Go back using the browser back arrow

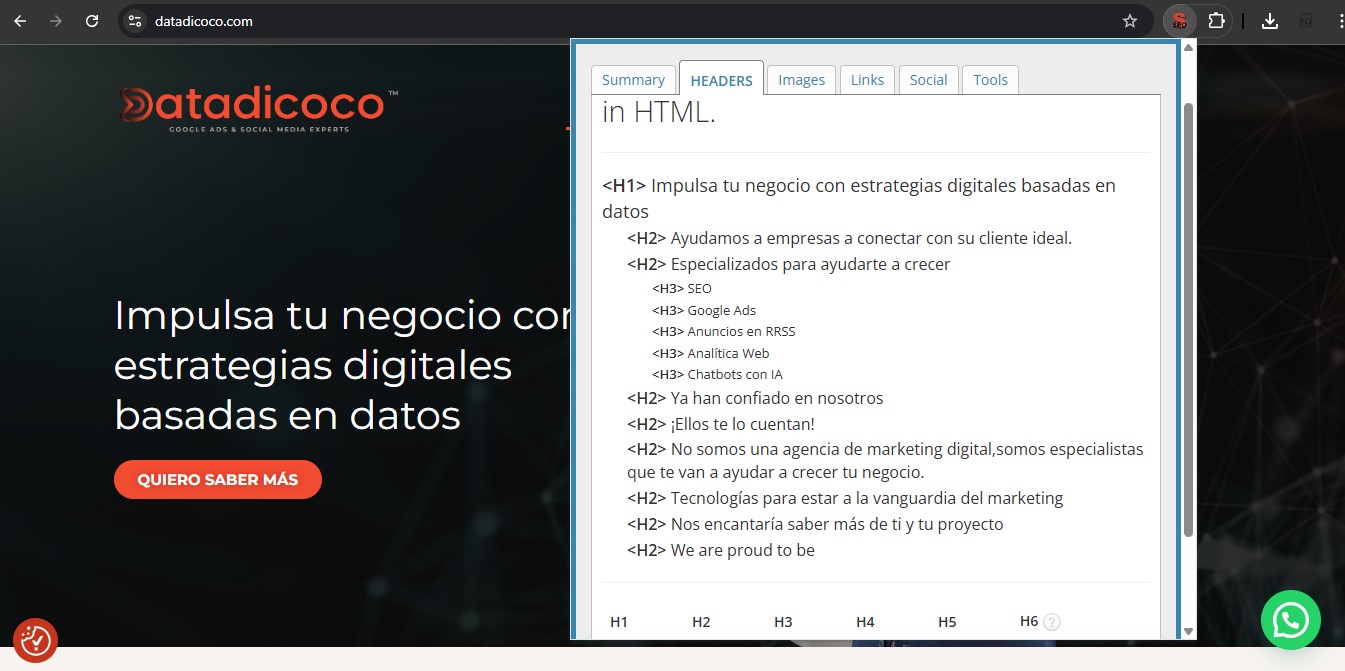pos(20,21)
